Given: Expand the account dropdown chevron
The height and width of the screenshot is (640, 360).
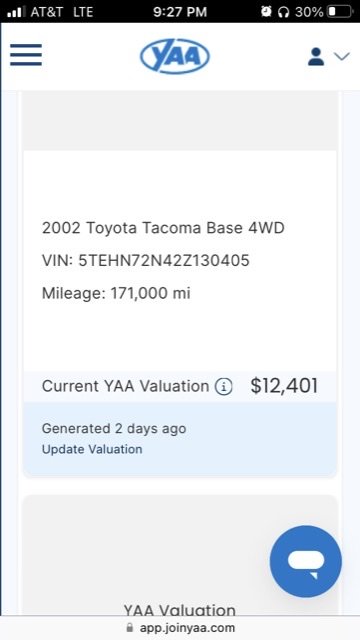Looking at the screenshot, I should [x=342, y=56].
